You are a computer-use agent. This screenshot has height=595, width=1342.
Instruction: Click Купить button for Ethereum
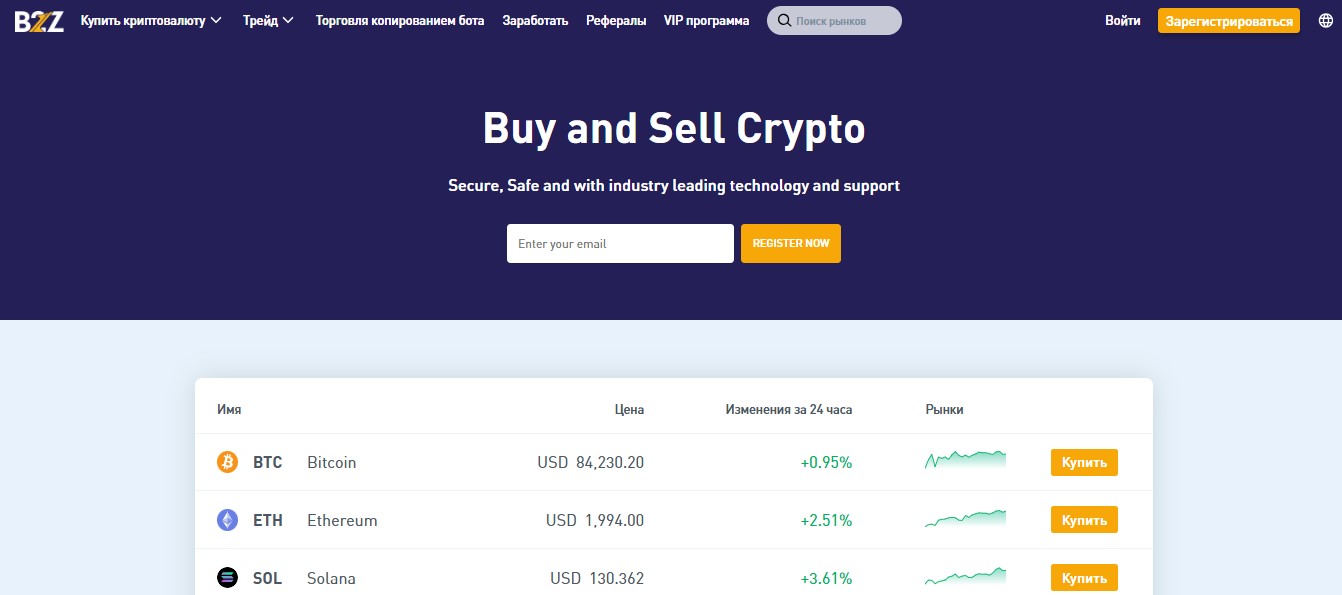(x=1084, y=520)
